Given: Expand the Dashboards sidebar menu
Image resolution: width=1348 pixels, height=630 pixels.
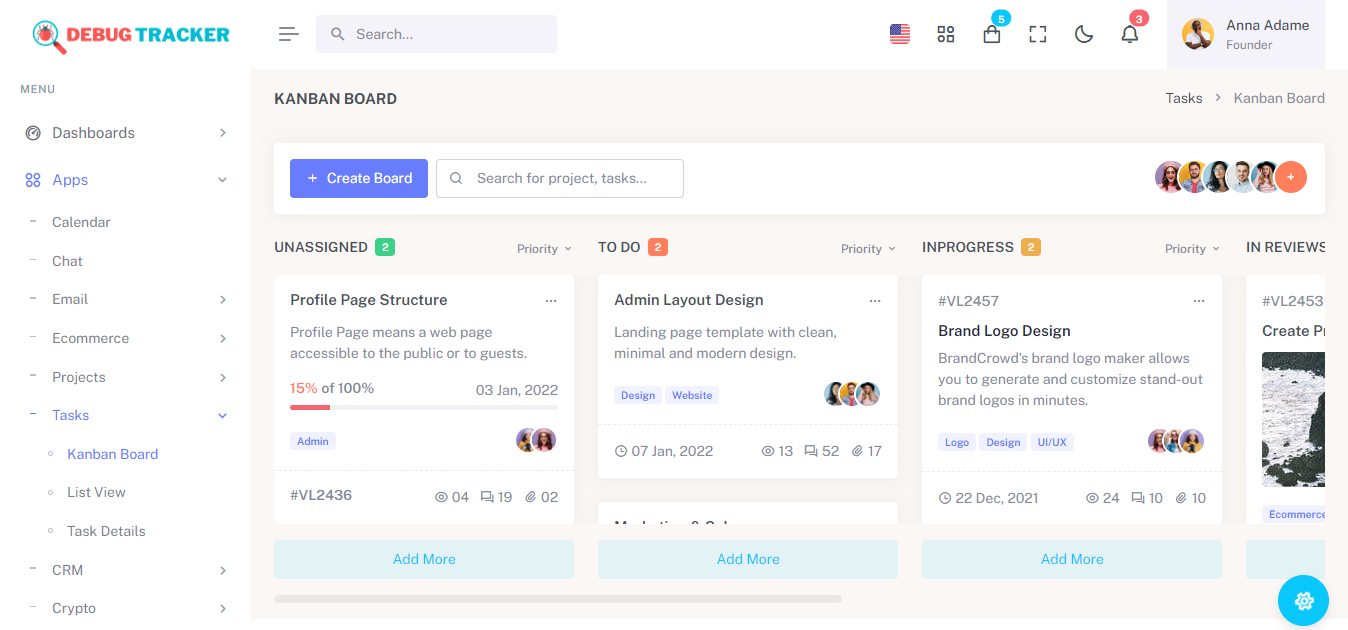Looking at the screenshot, I should (126, 133).
